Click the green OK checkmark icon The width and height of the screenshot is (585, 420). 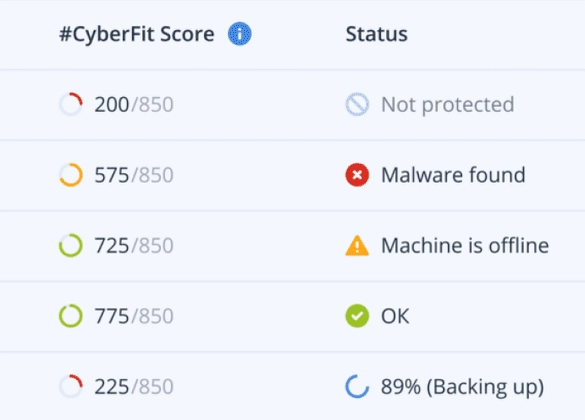pyautogui.click(x=357, y=316)
